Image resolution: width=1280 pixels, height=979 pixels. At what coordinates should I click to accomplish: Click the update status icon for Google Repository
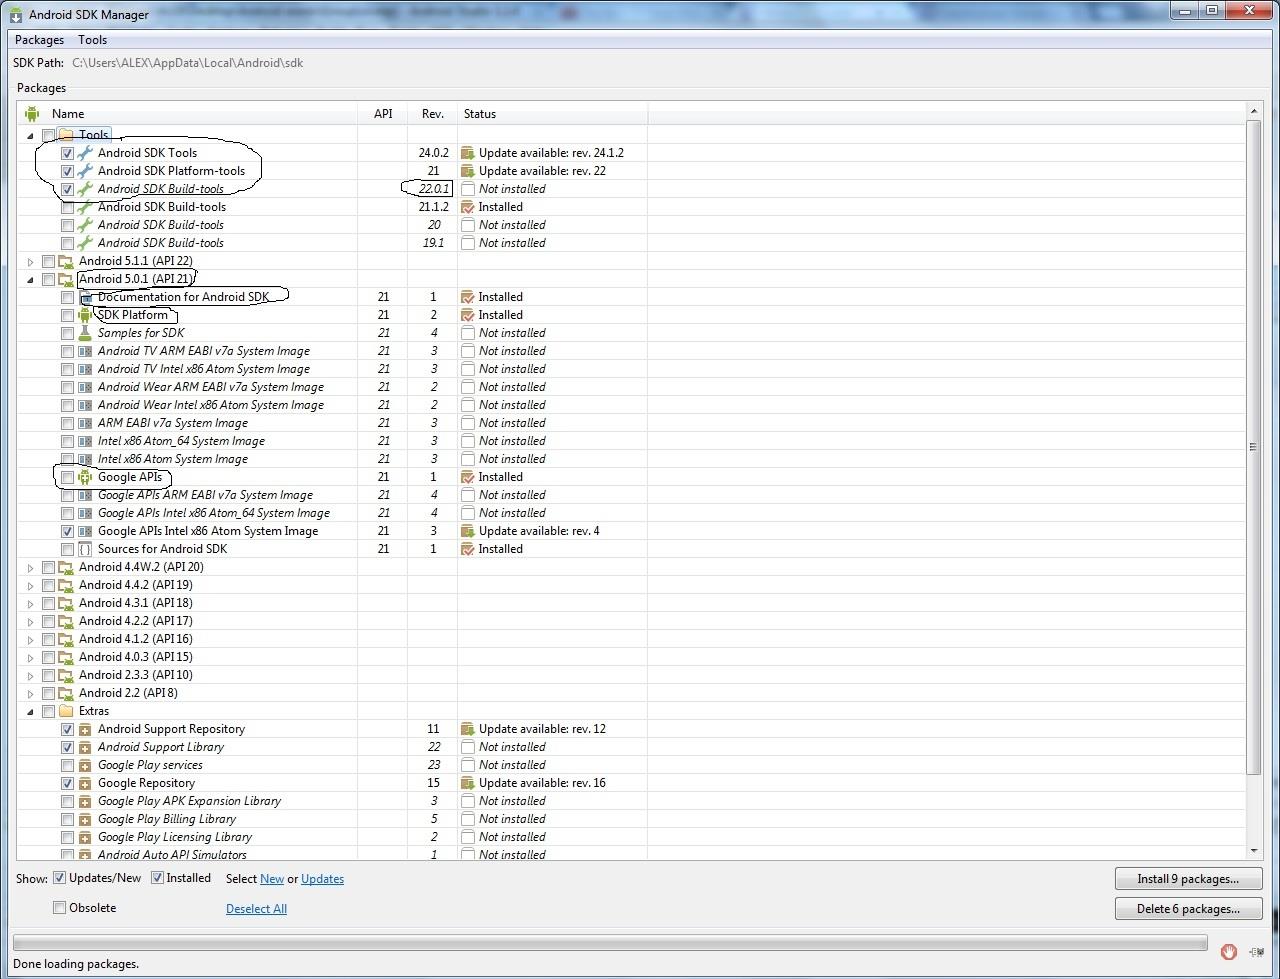coord(467,783)
